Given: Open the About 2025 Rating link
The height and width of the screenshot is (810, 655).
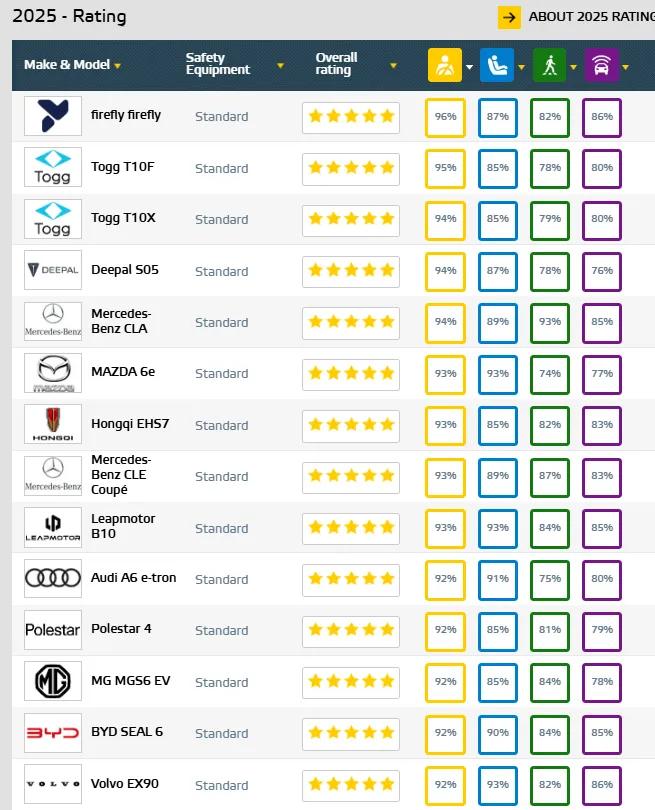Looking at the screenshot, I should 591,17.
